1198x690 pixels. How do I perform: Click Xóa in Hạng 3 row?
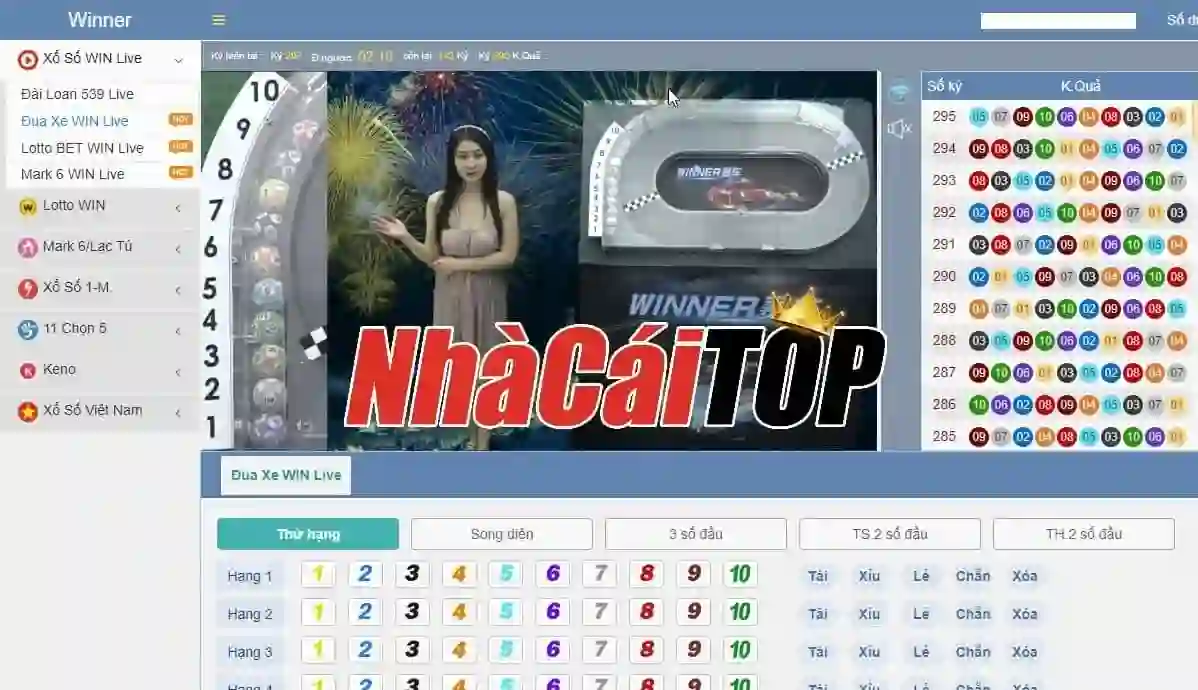click(x=1025, y=652)
